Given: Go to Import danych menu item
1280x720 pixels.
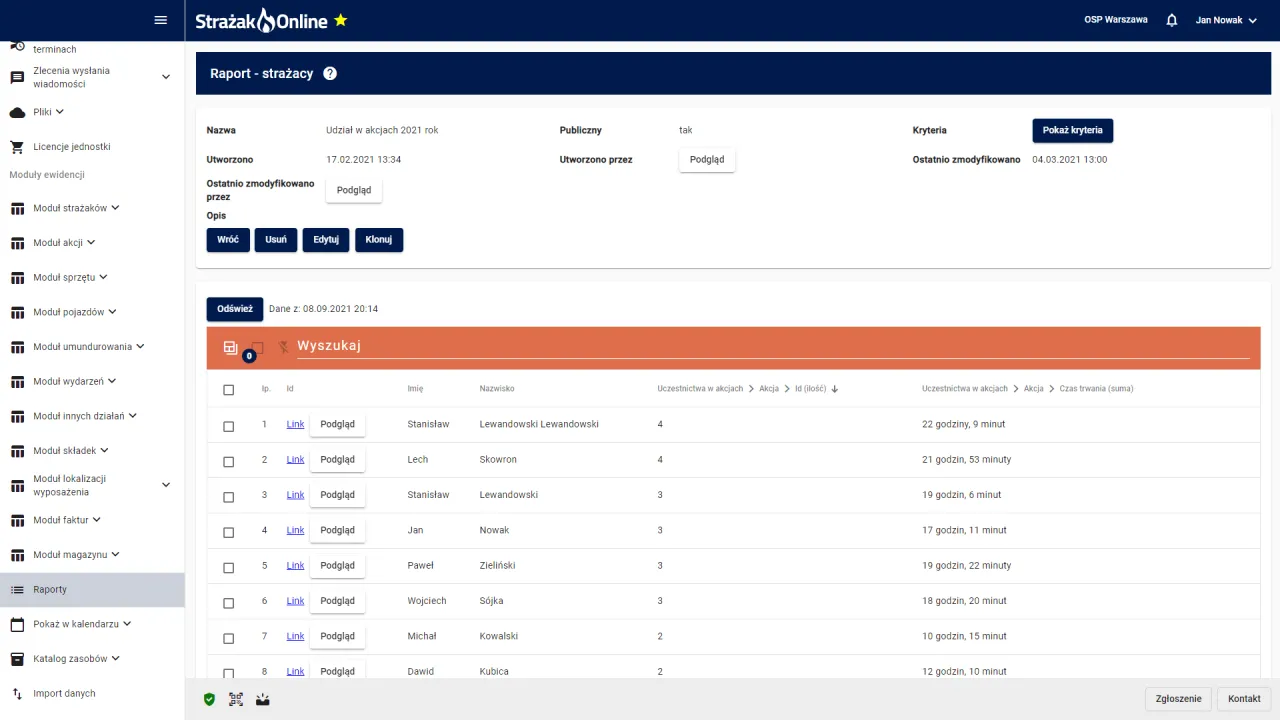Looking at the screenshot, I should click(x=64, y=694).
